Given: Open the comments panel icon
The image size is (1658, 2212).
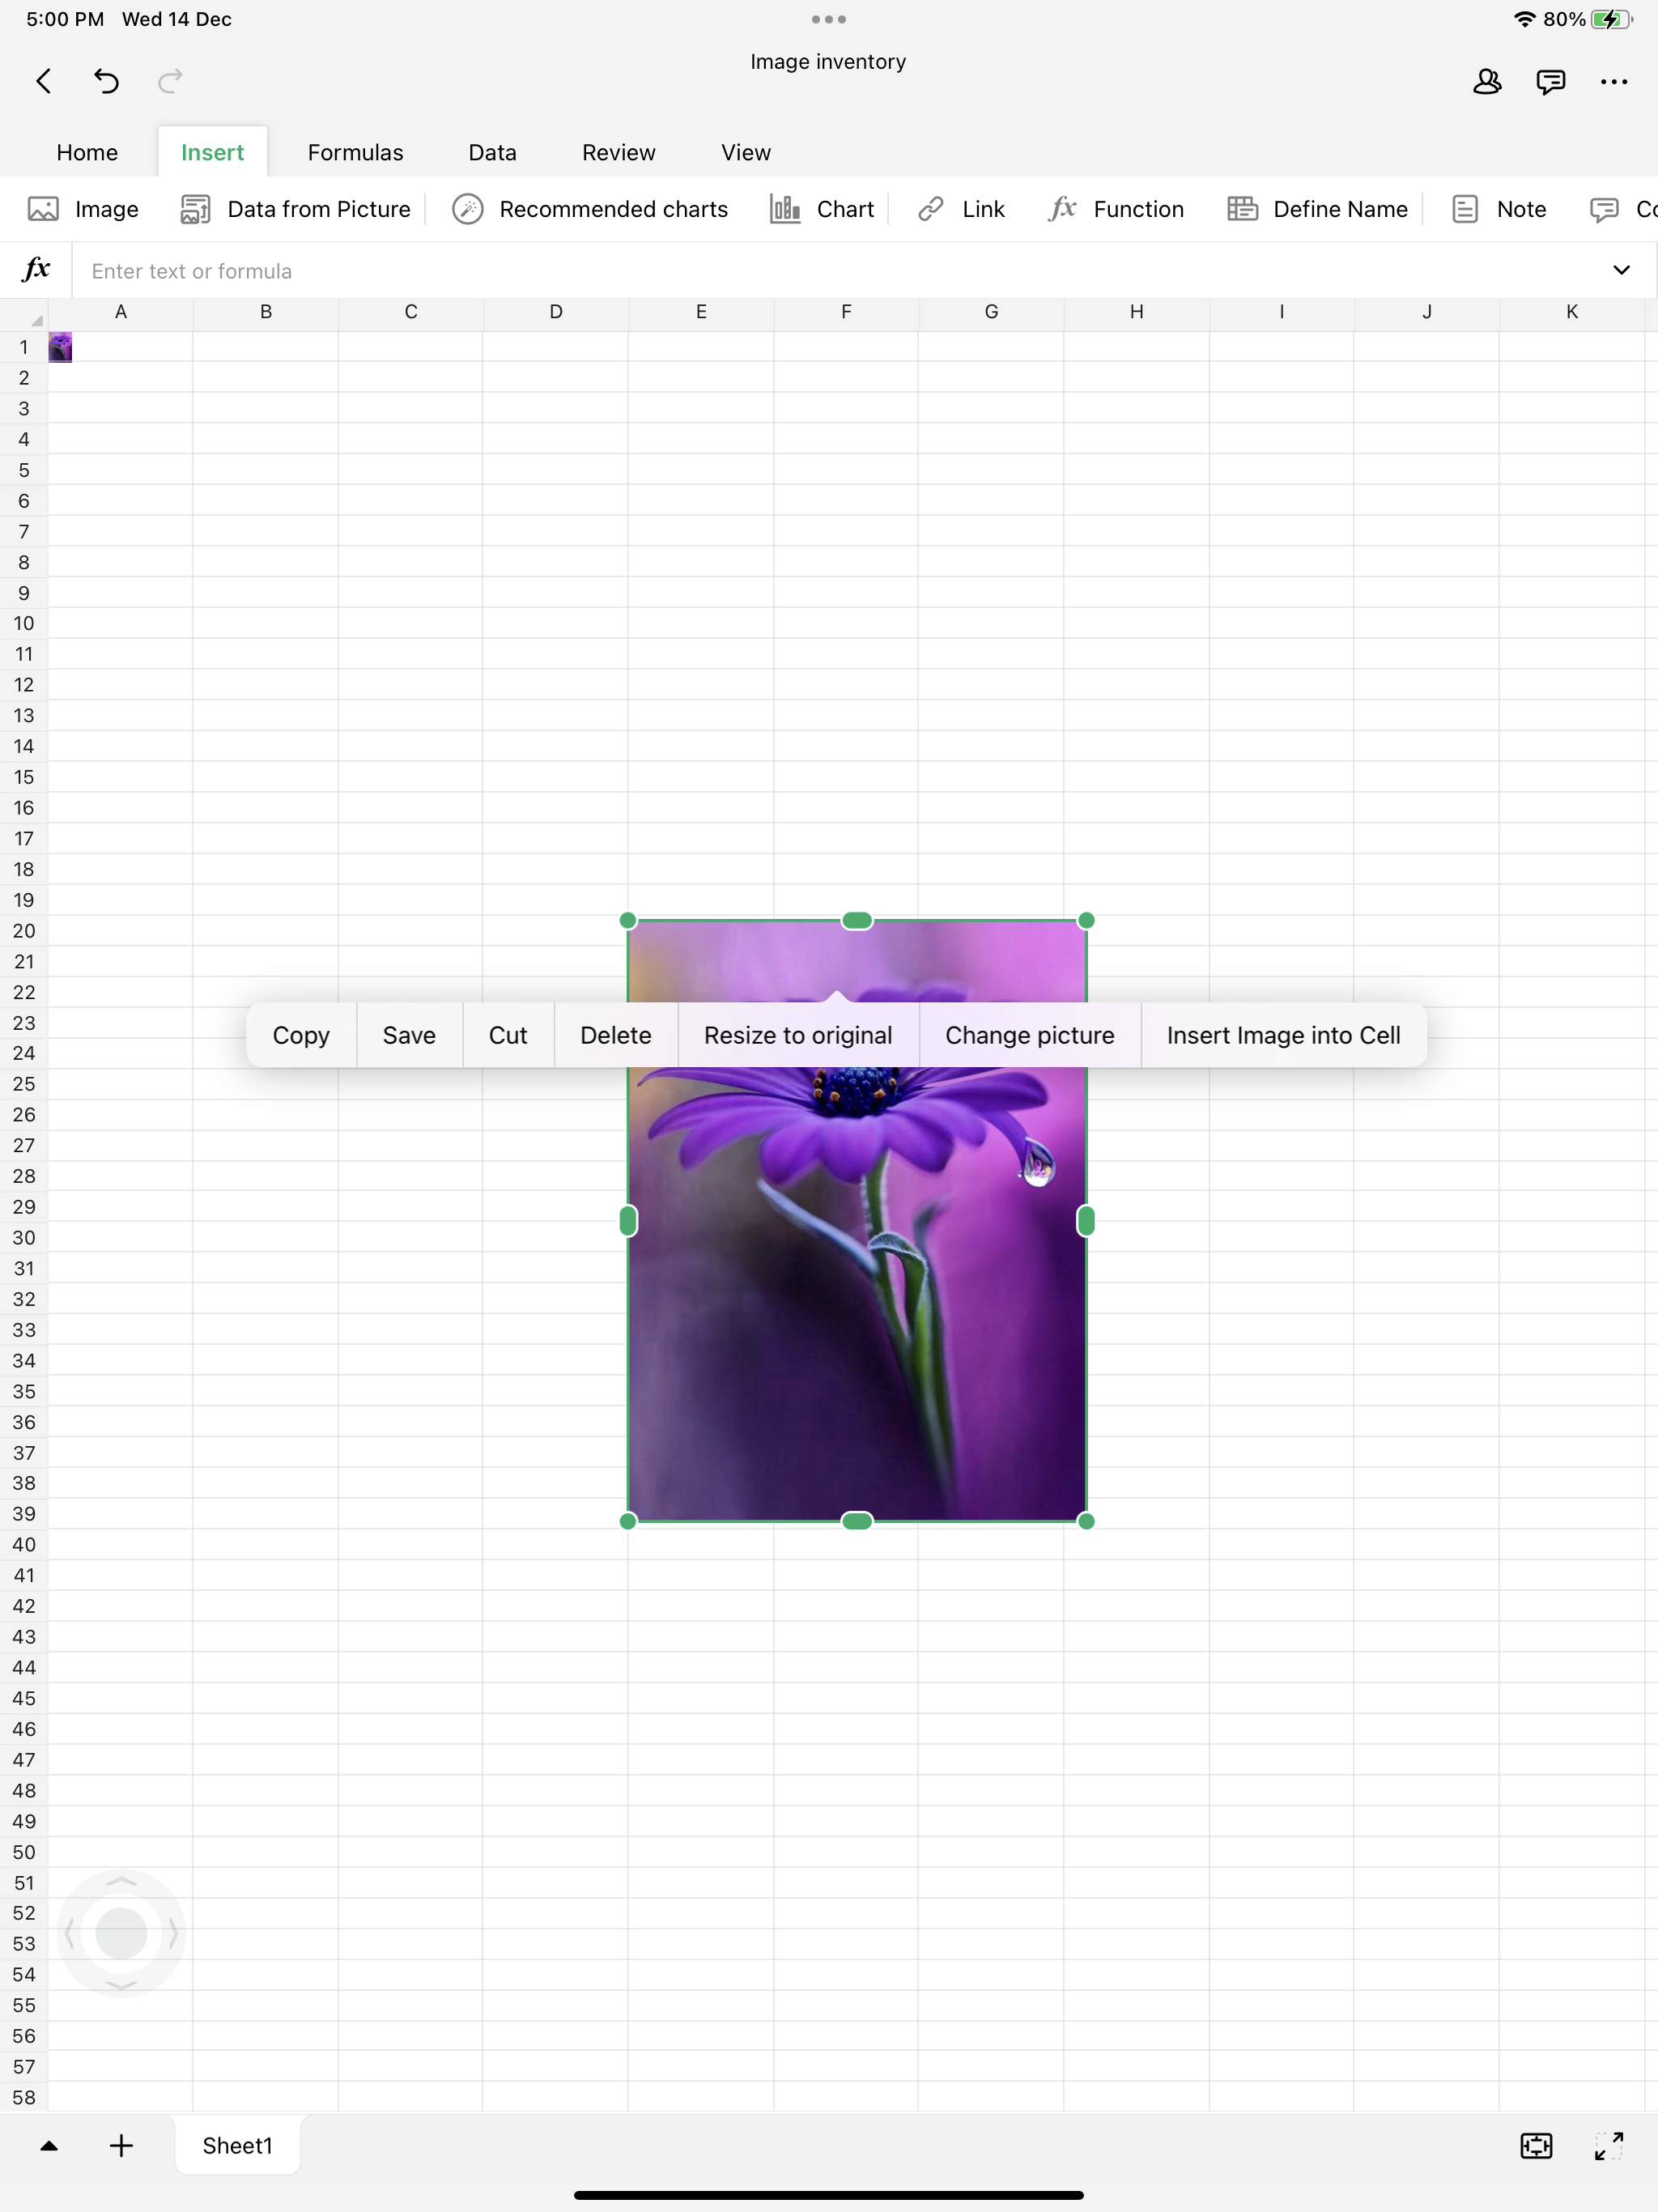Looking at the screenshot, I should (x=1550, y=82).
